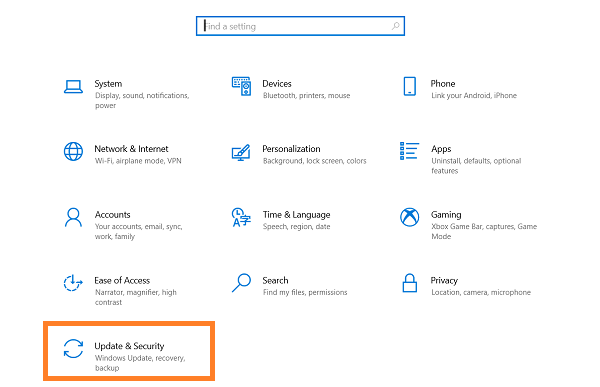600x387 pixels.
Task: Open the Accounts settings title
Action: pyautogui.click(x=112, y=214)
